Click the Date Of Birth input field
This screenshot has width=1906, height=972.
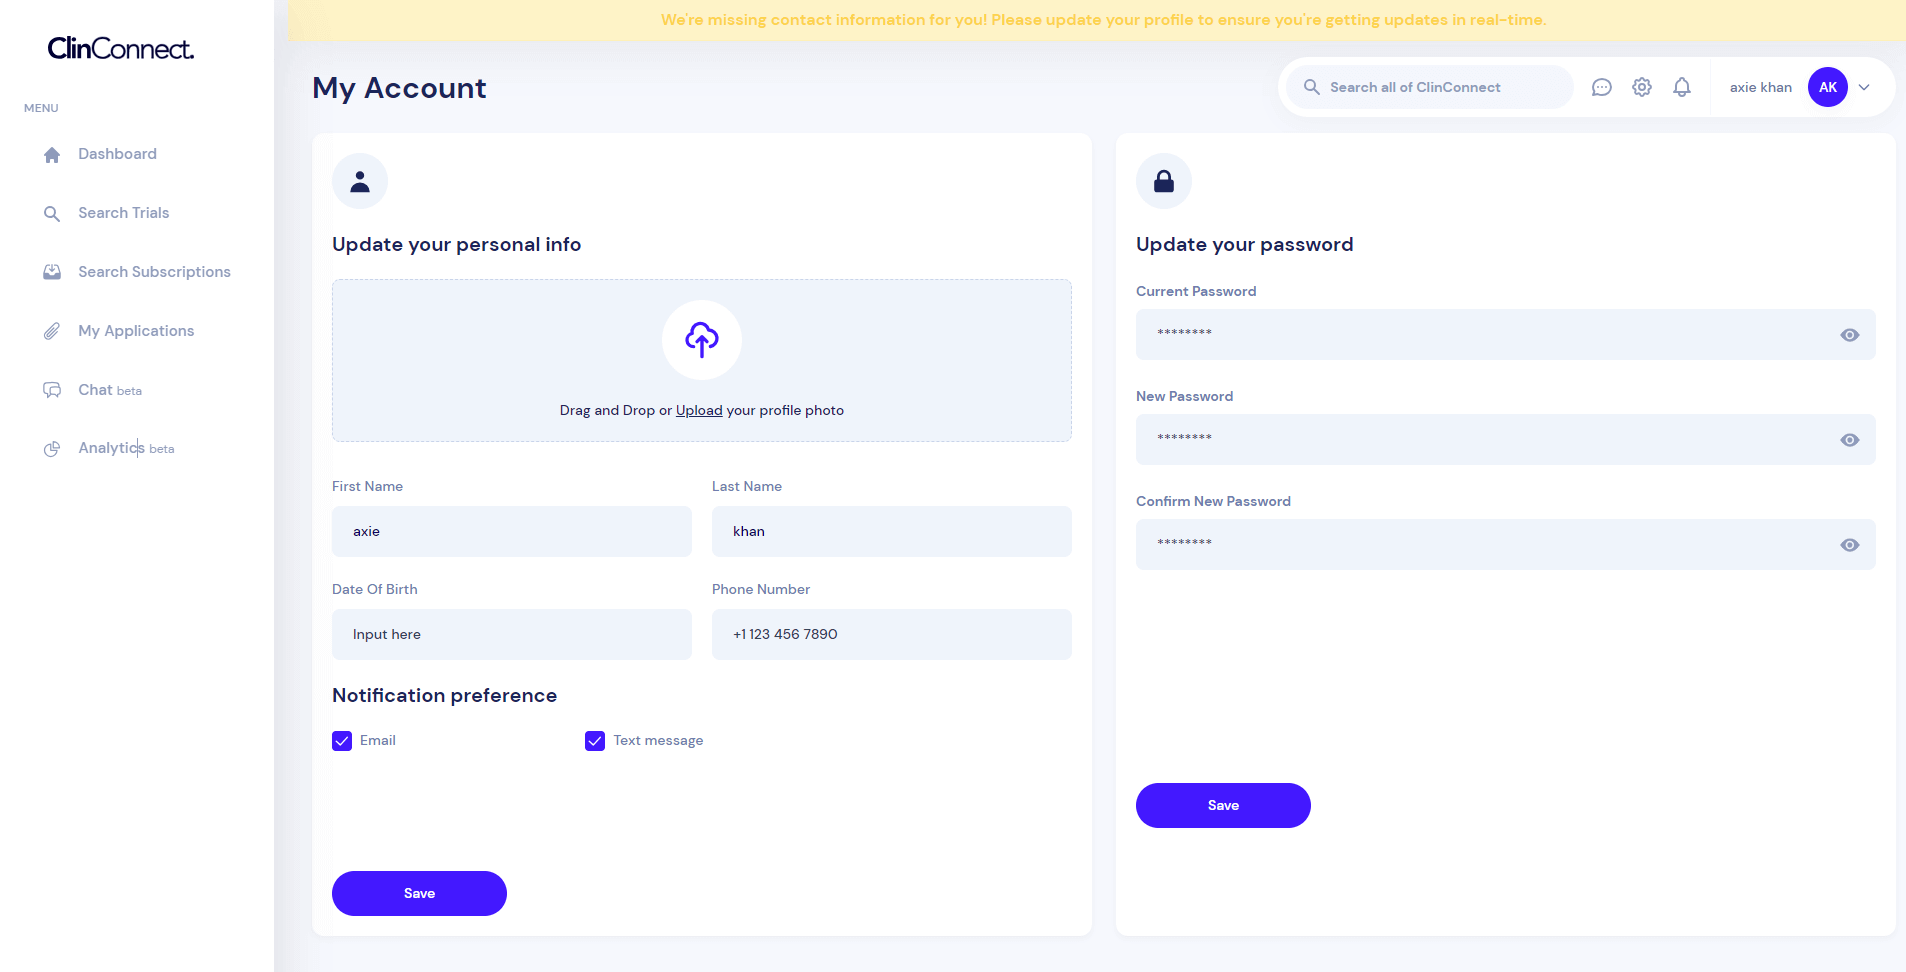coord(511,634)
